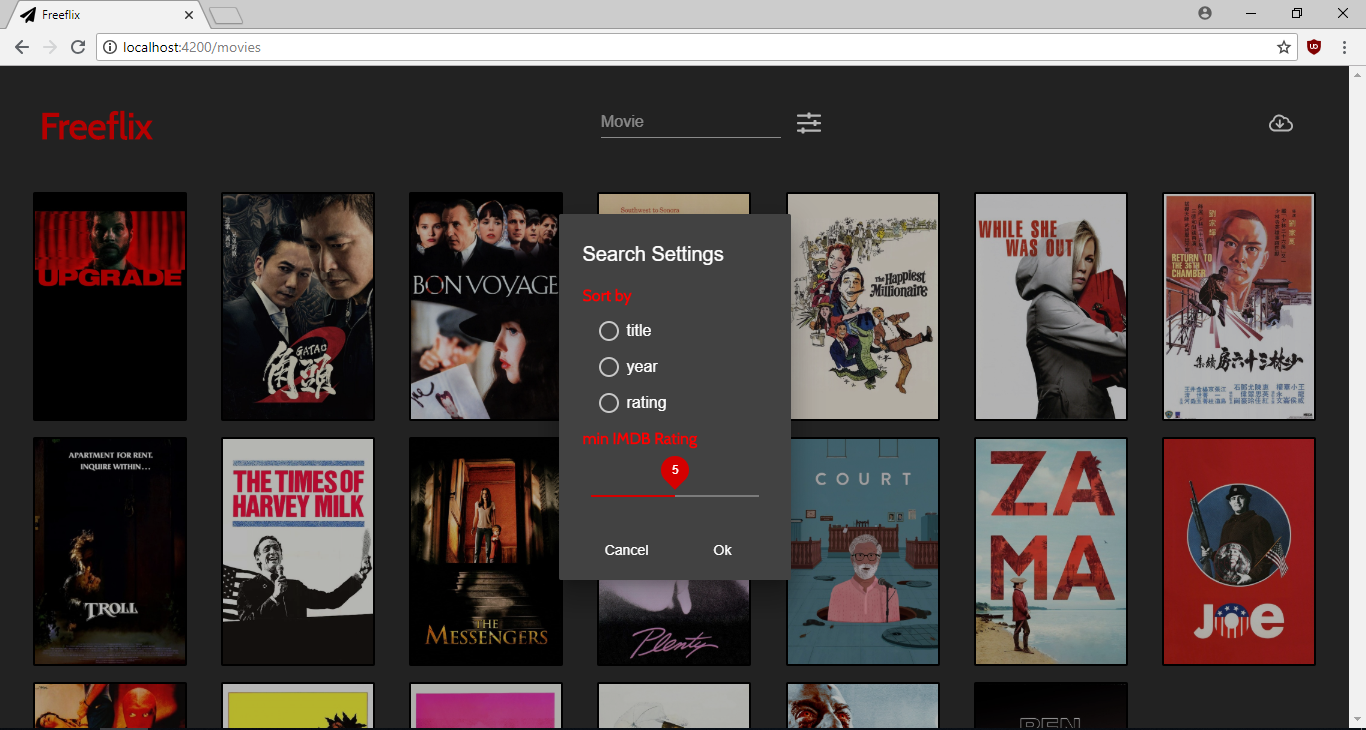Click the Search Settings heading text

pos(653,254)
